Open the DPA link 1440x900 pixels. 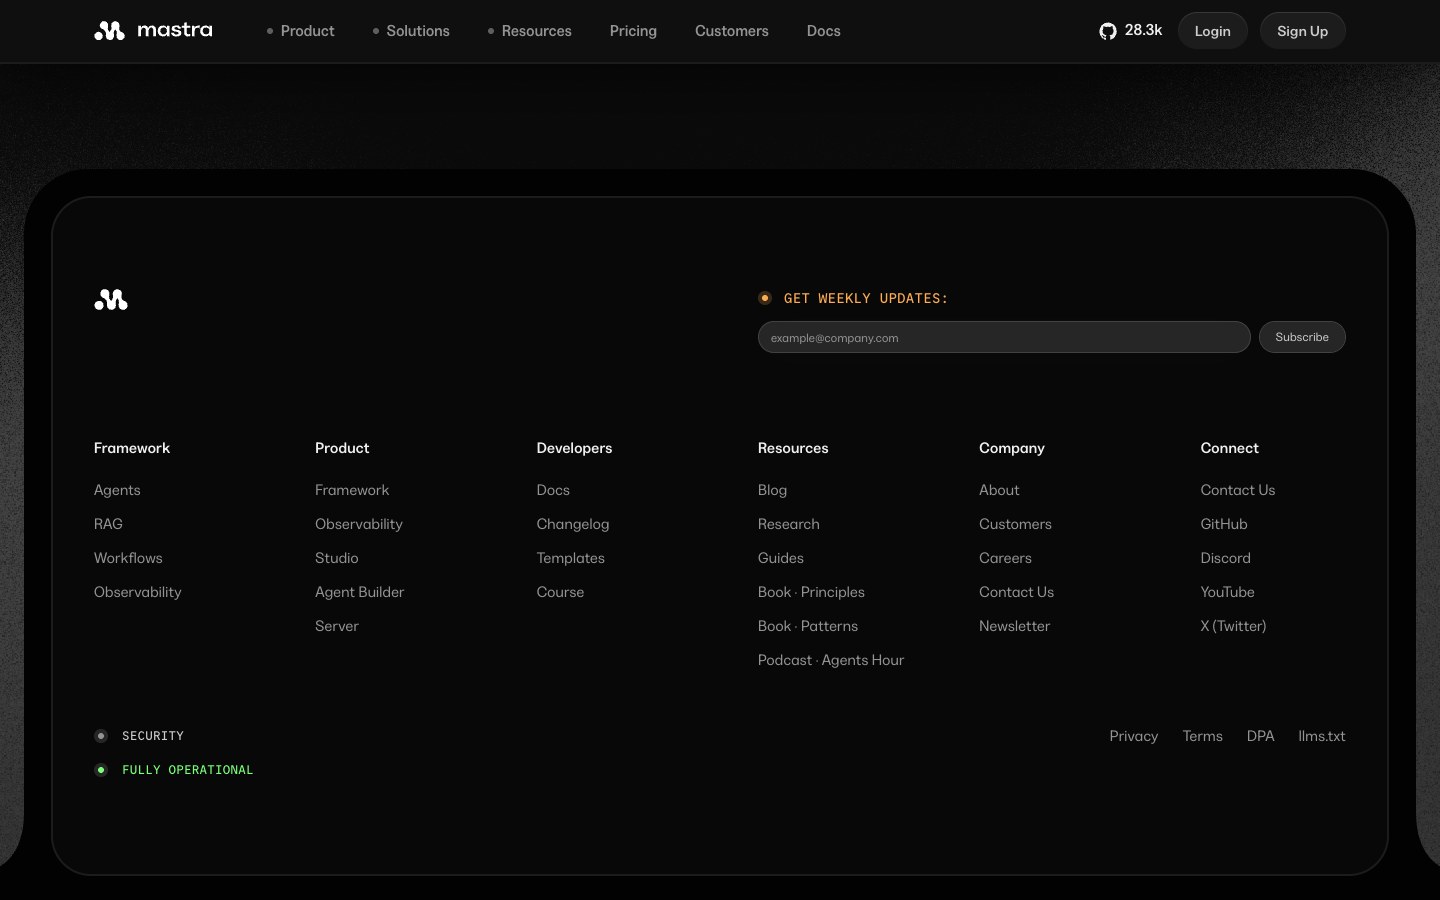click(1260, 736)
